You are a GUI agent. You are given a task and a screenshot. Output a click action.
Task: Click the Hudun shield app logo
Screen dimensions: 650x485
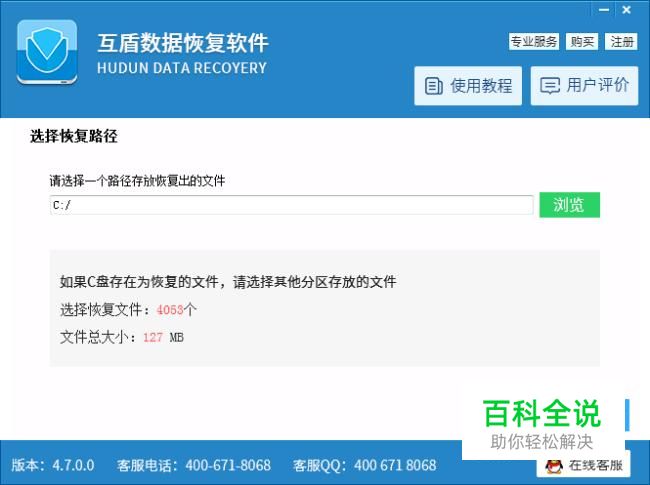pos(47,53)
